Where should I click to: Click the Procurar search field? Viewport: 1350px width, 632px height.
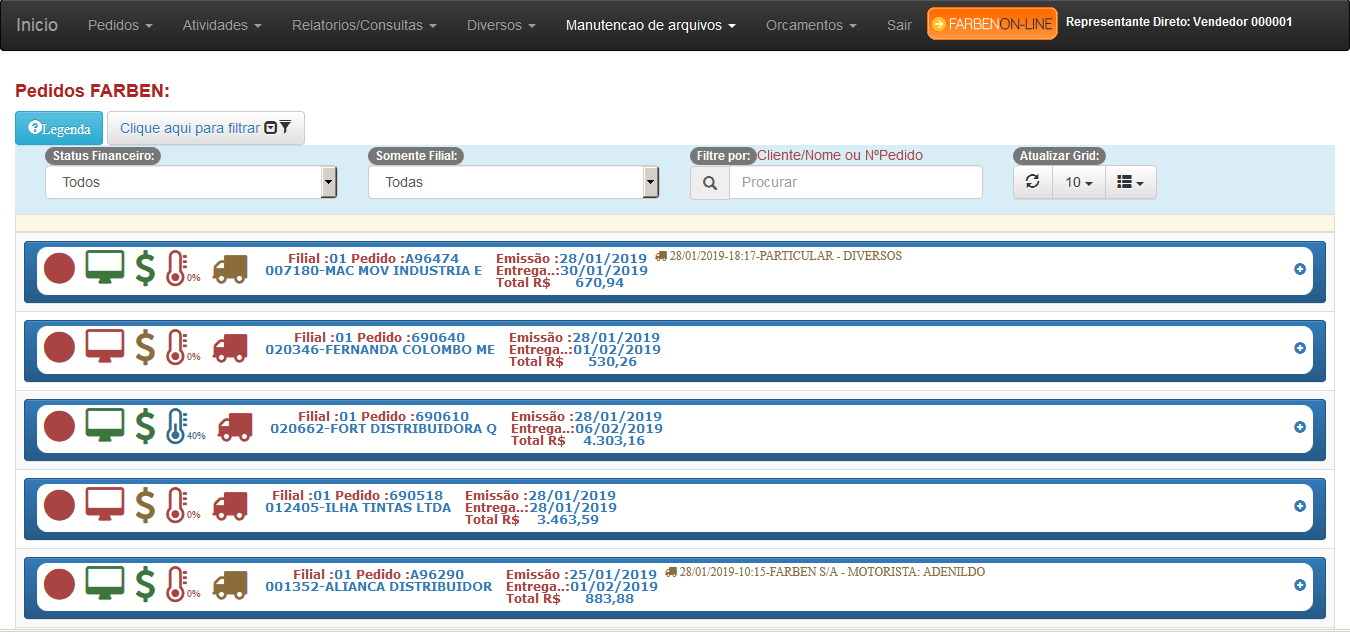tap(855, 183)
